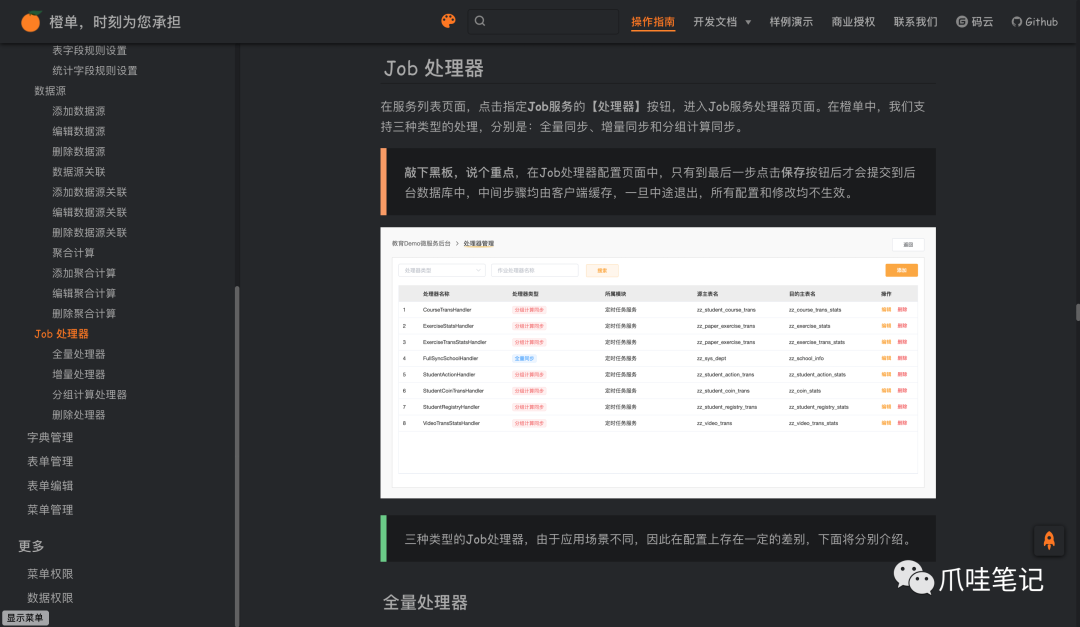This screenshot has height=627, width=1080.
Task: Click the sidebar vertical scrollbar
Action: click(237, 455)
